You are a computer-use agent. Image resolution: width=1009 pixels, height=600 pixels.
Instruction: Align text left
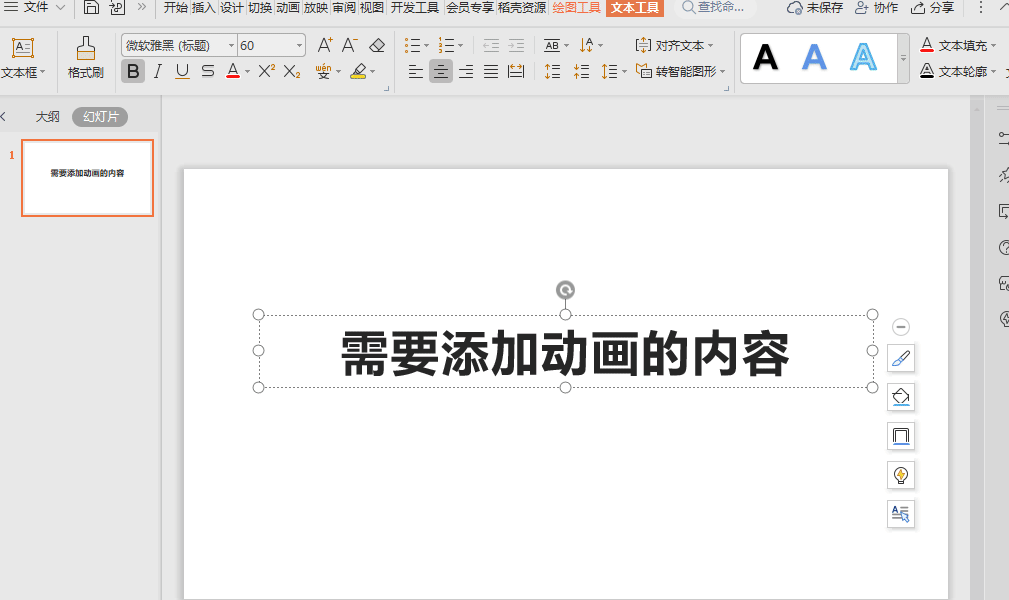pos(416,71)
